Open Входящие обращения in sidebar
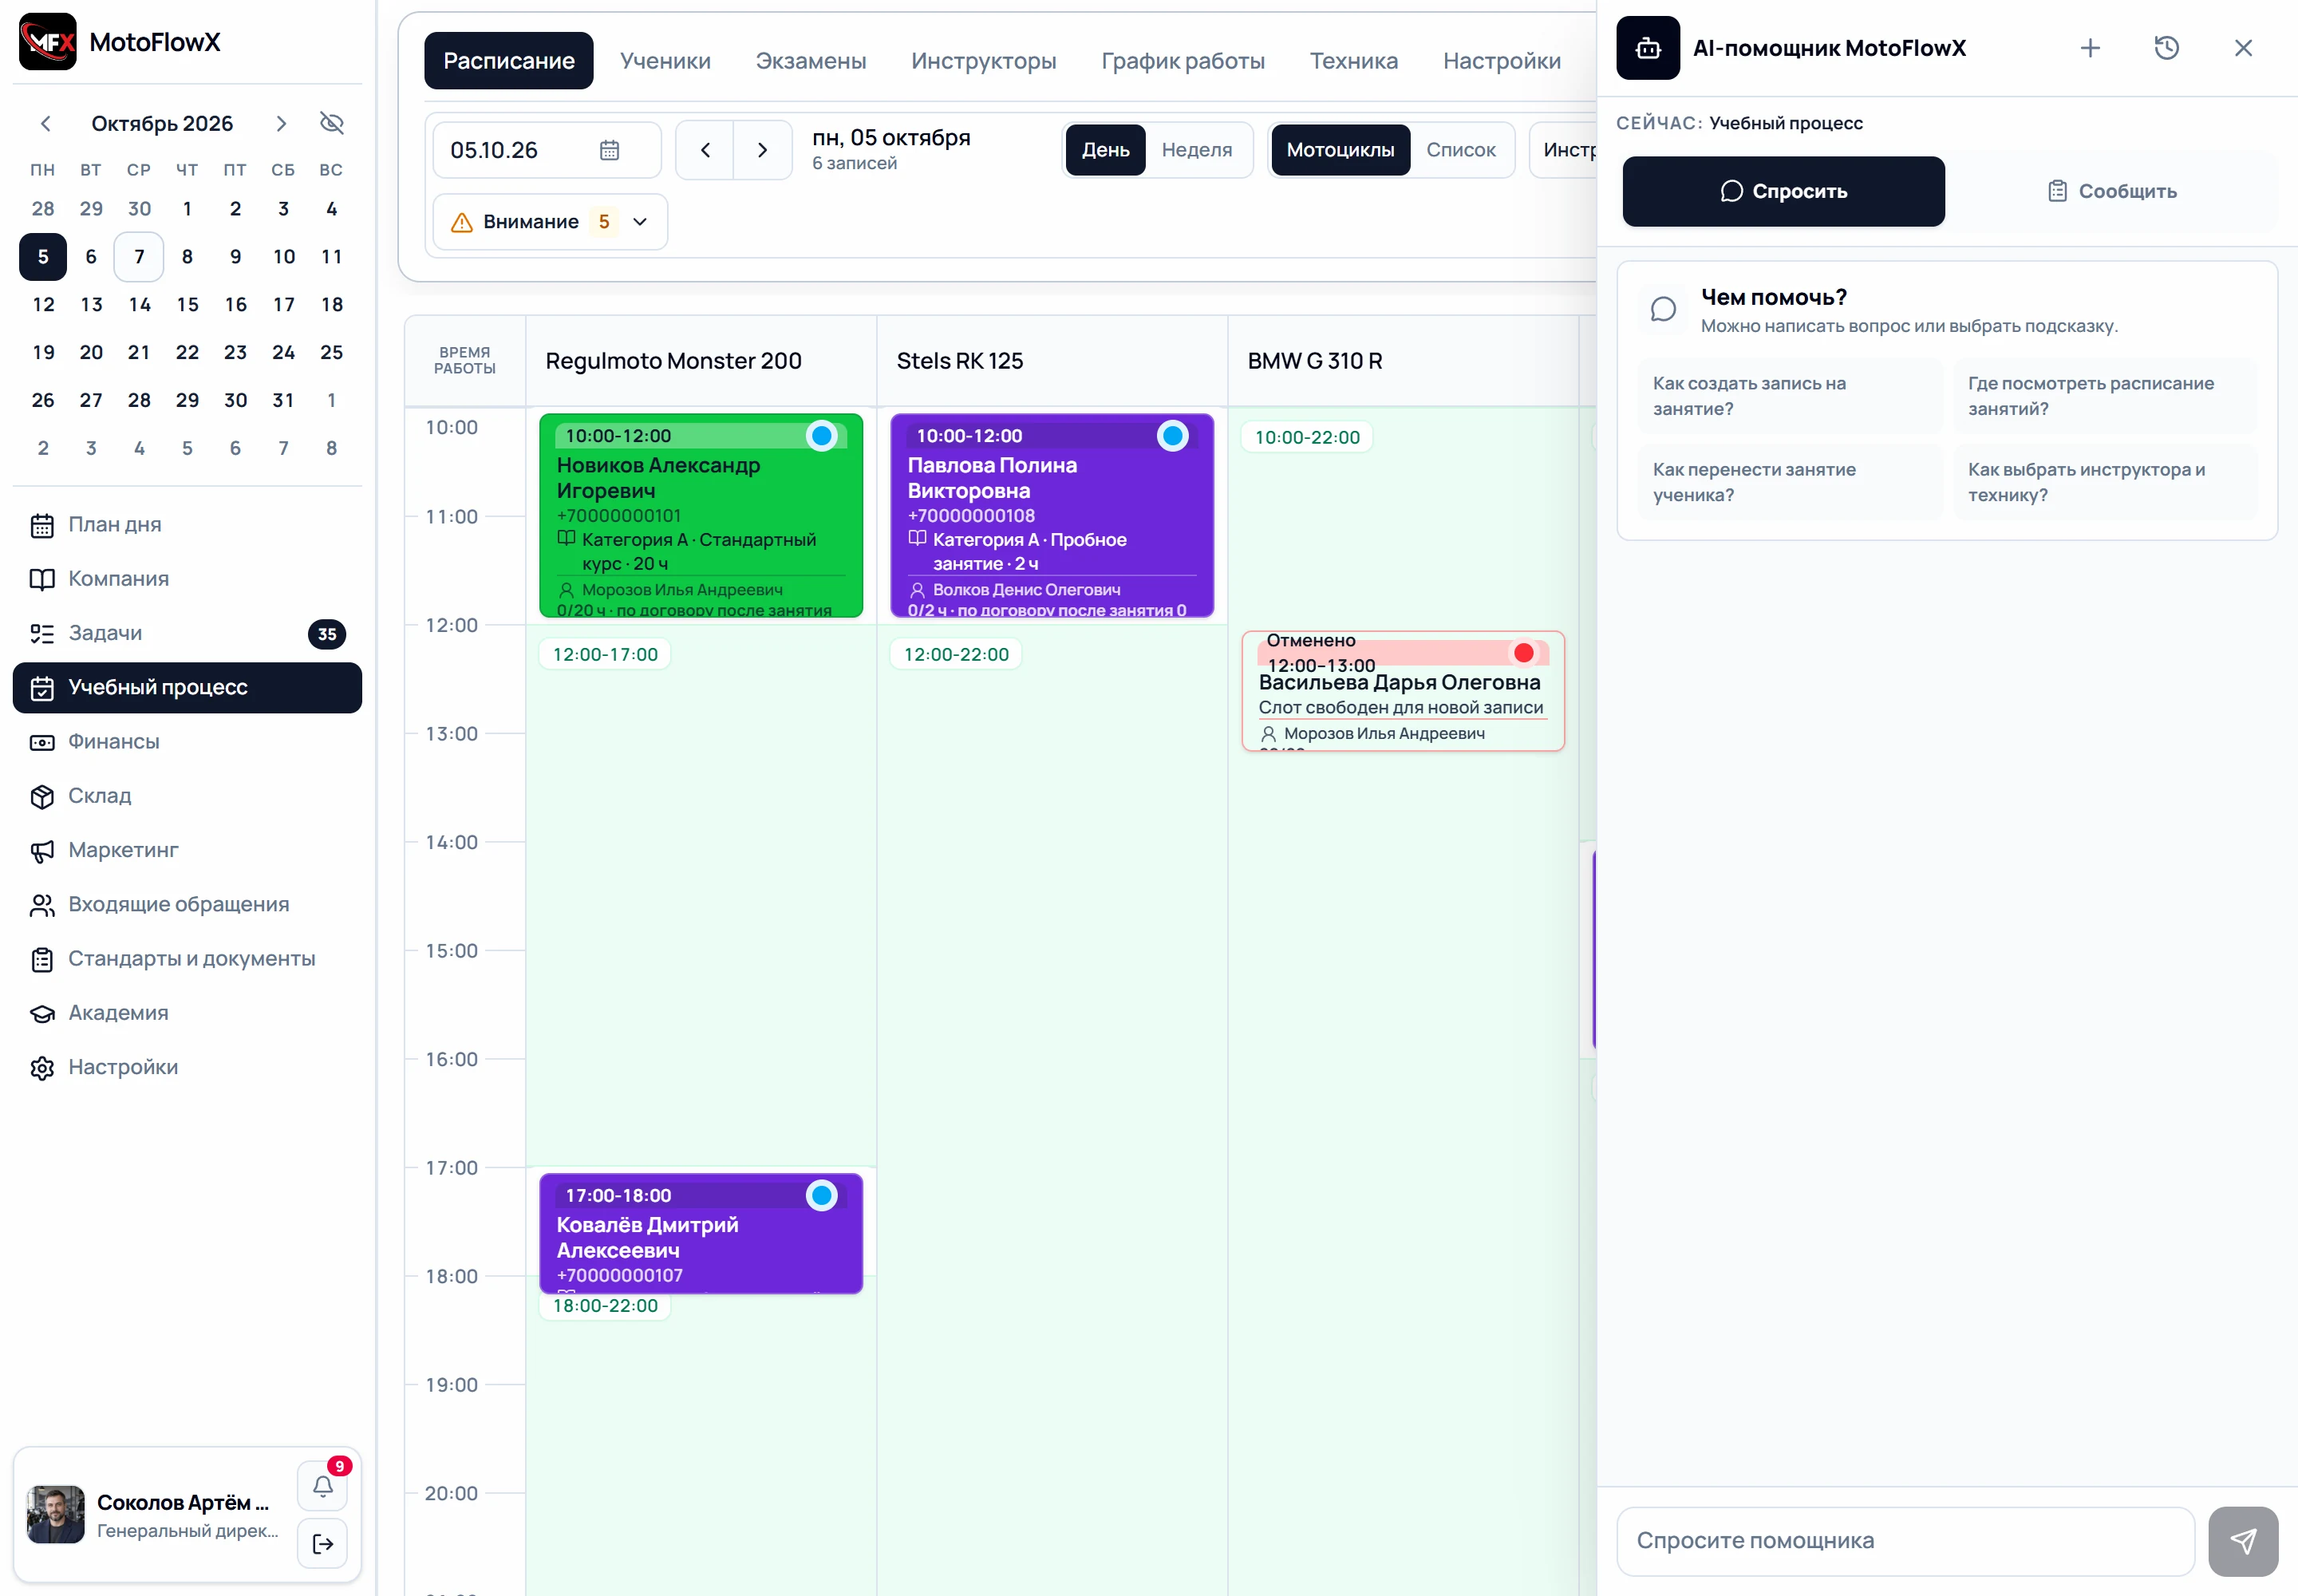 (187, 904)
